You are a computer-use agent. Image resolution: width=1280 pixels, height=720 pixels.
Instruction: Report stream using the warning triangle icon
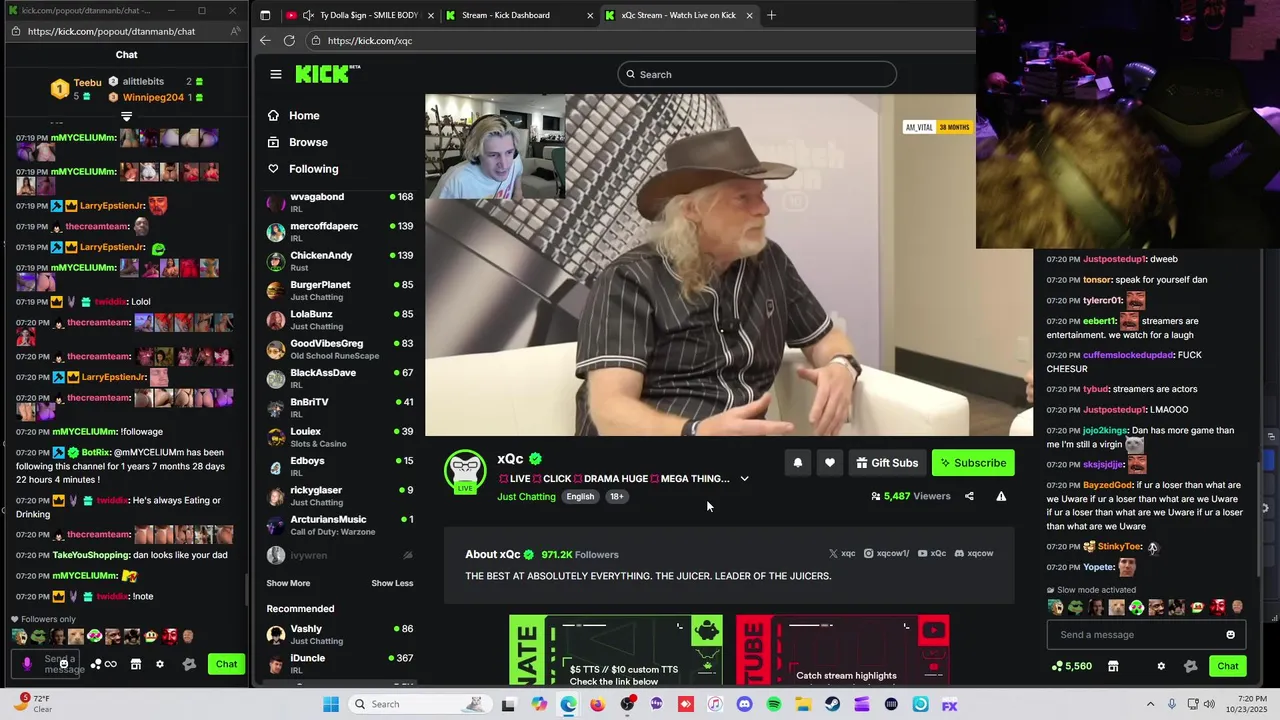pos(1001,496)
